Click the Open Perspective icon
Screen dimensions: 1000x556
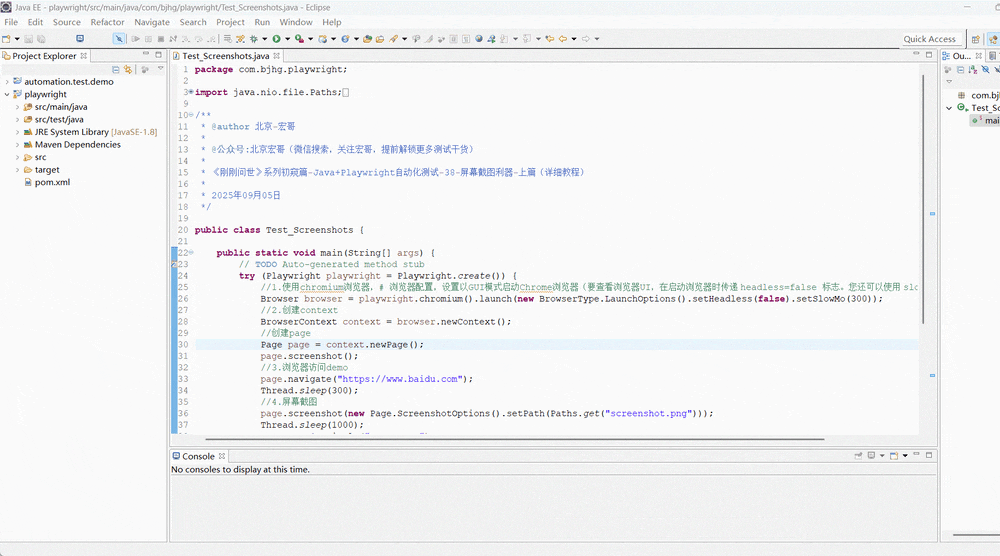tap(976, 39)
